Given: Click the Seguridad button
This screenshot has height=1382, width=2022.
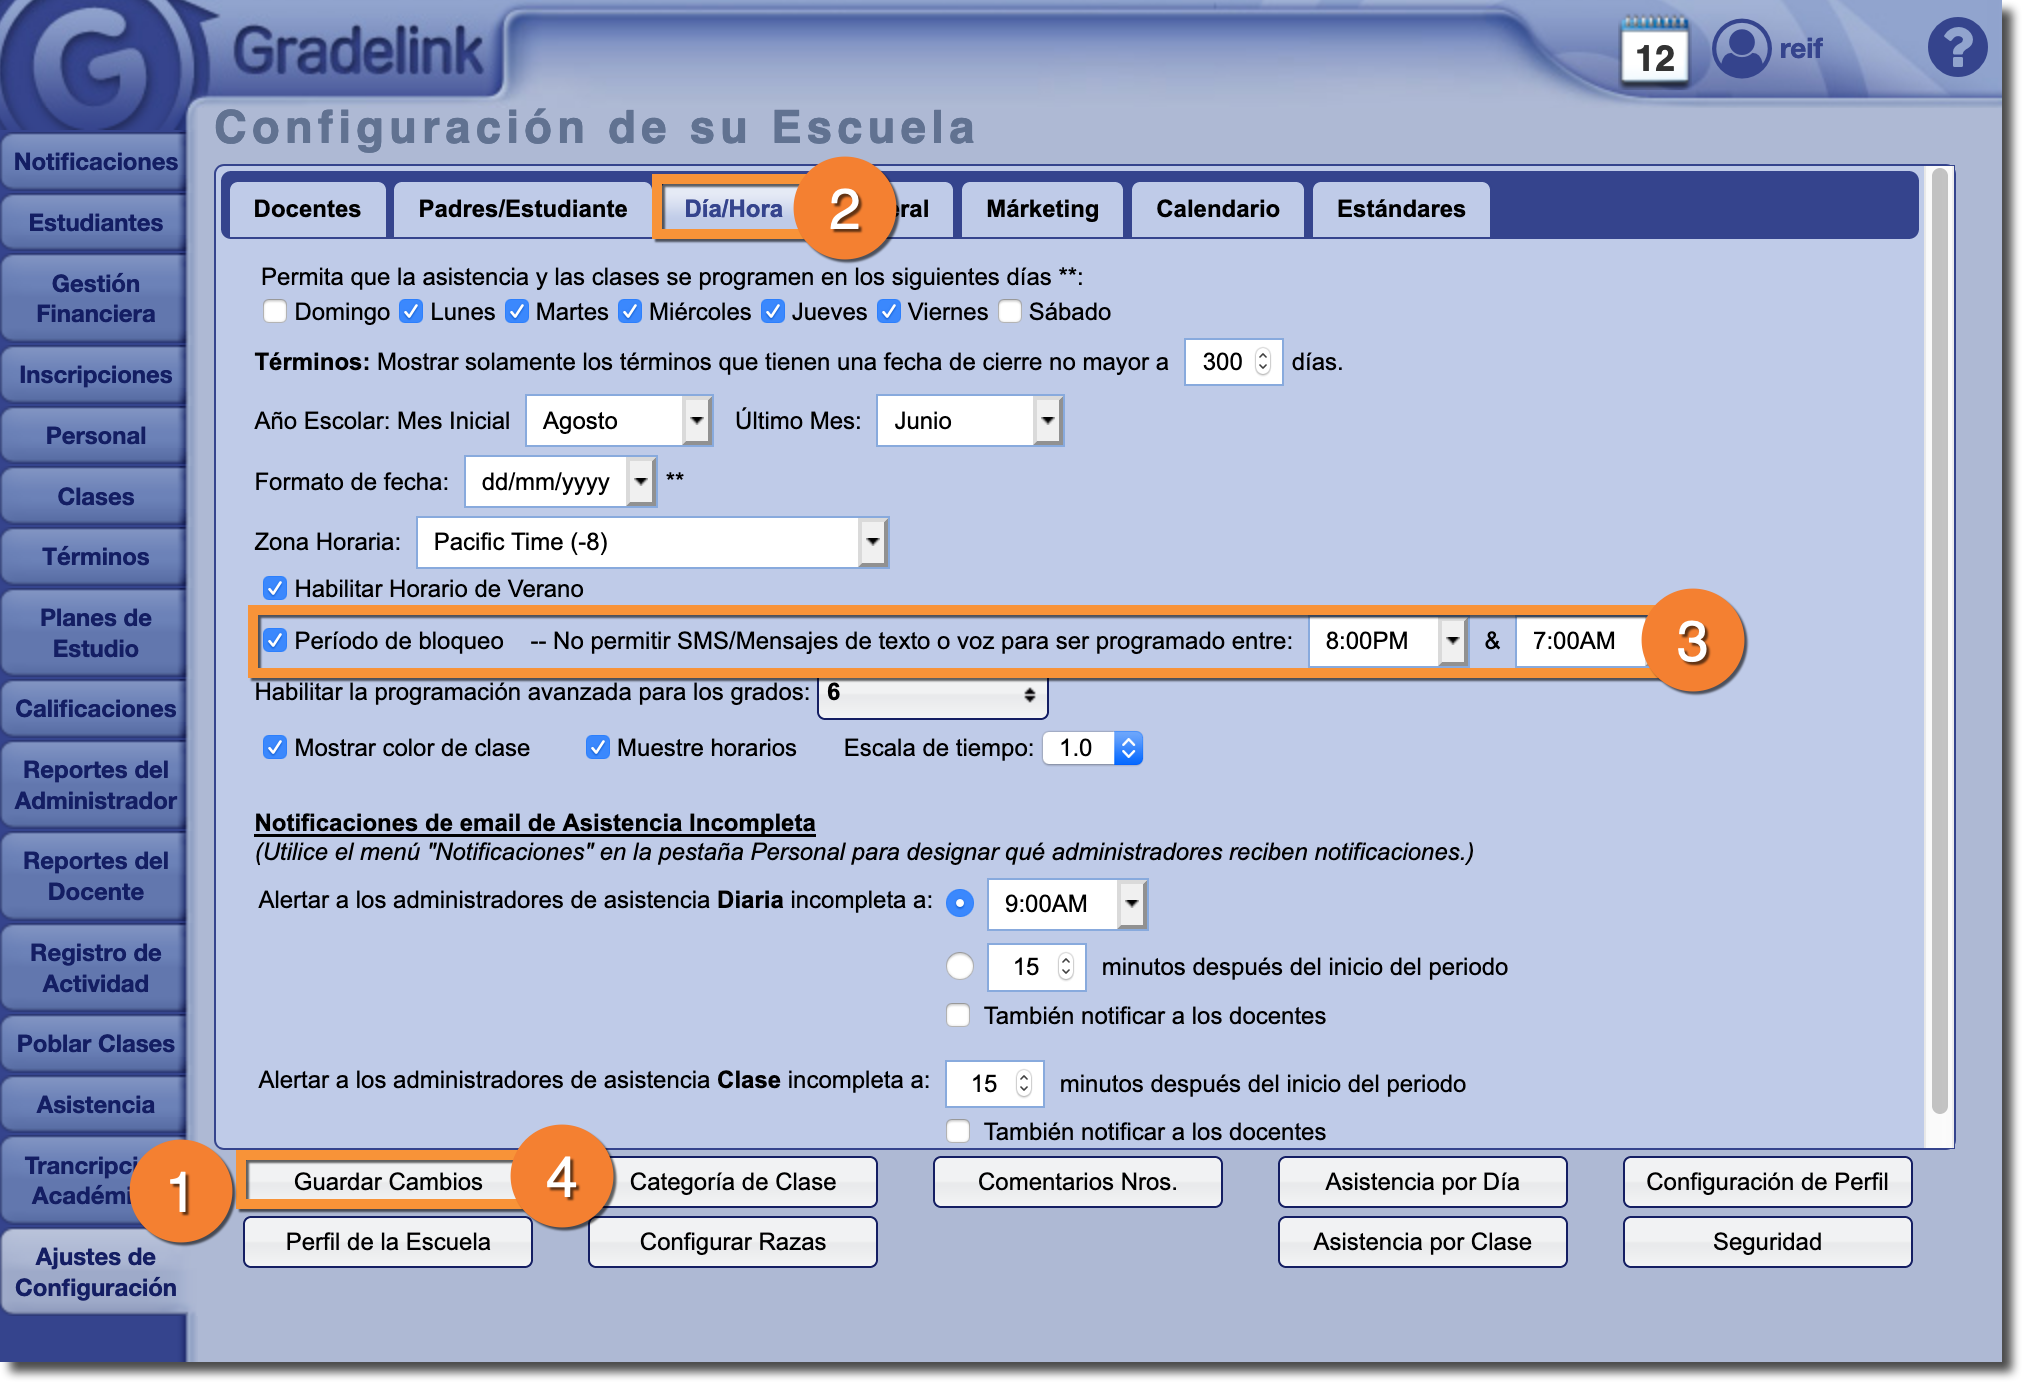Looking at the screenshot, I should [x=1766, y=1242].
